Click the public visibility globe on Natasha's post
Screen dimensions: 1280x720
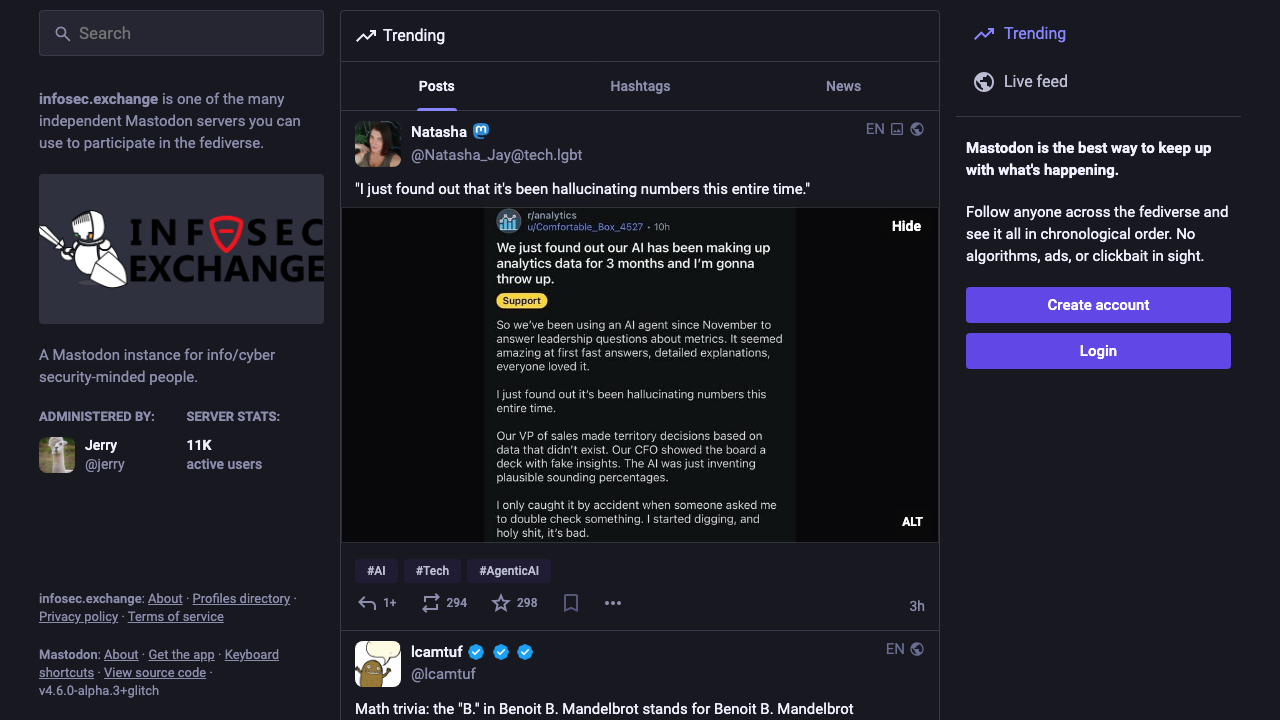[917, 129]
